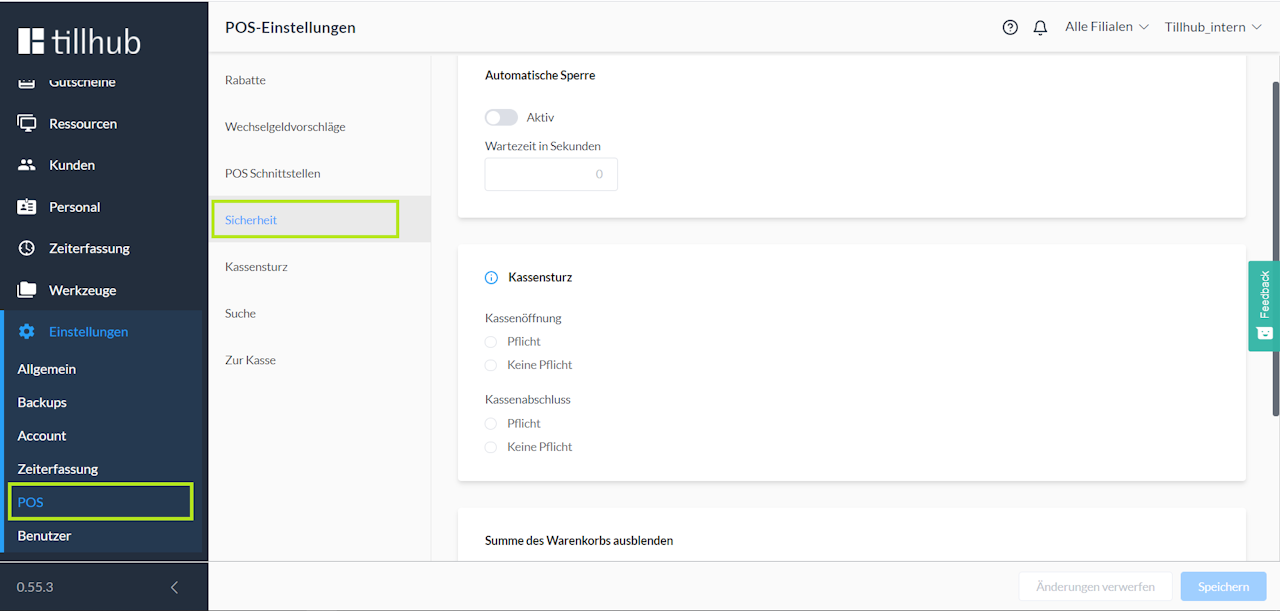Screen dimensions: 1280x611
Task: Open the Alle Filialen dropdown
Action: point(1106,27)
